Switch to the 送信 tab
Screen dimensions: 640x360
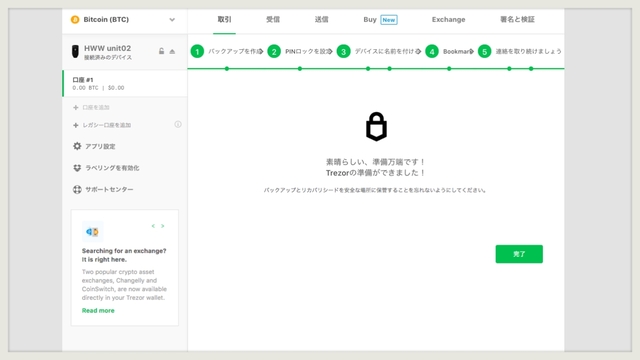click(321, 19)
